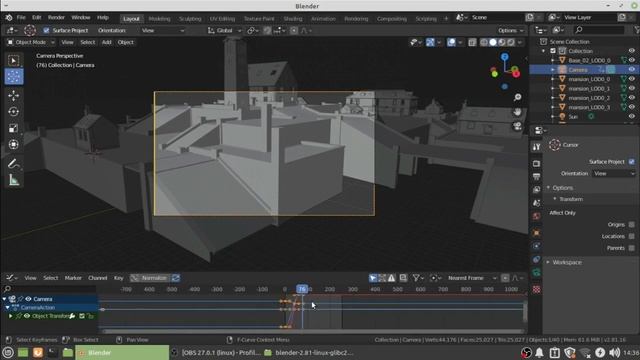640x360 pixels.
Task: Expand the Workspace panel
Action: pyautogui.click(x=567, y=262)
